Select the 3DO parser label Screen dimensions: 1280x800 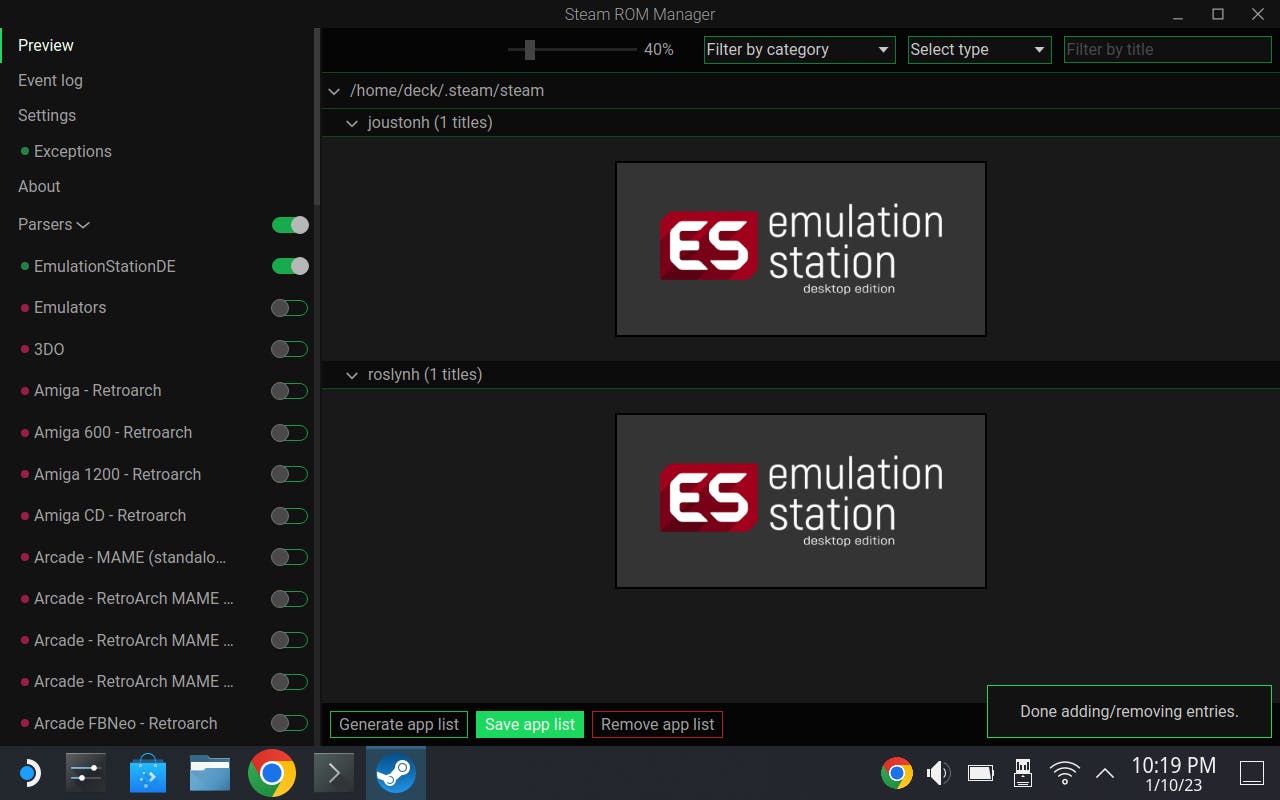pyautogui.click(x=49, y=349)
